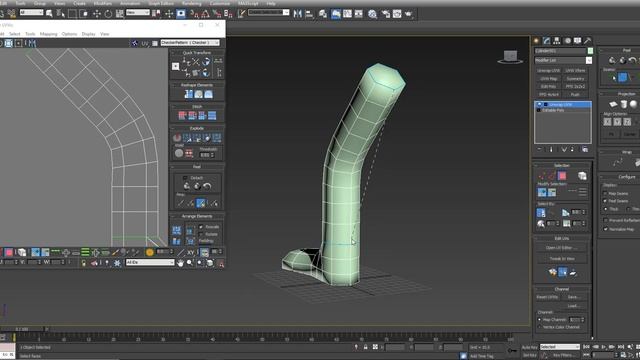
Task: Click the Save button in Channel rollout
Action: 573,297
